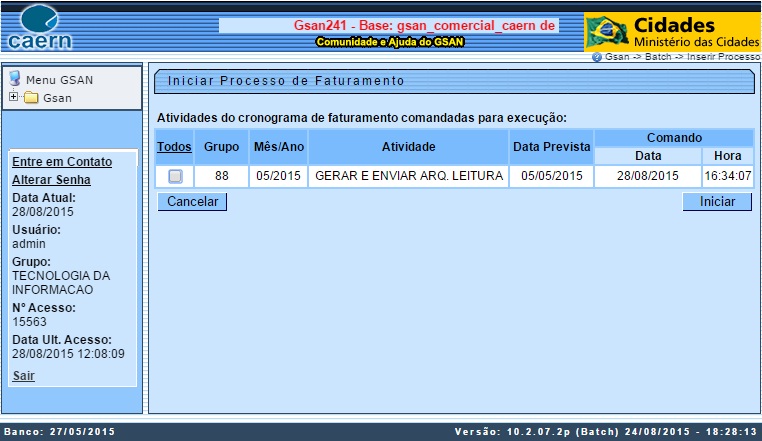Click the Data Prevista value 05/05/2015

(551, 176)
